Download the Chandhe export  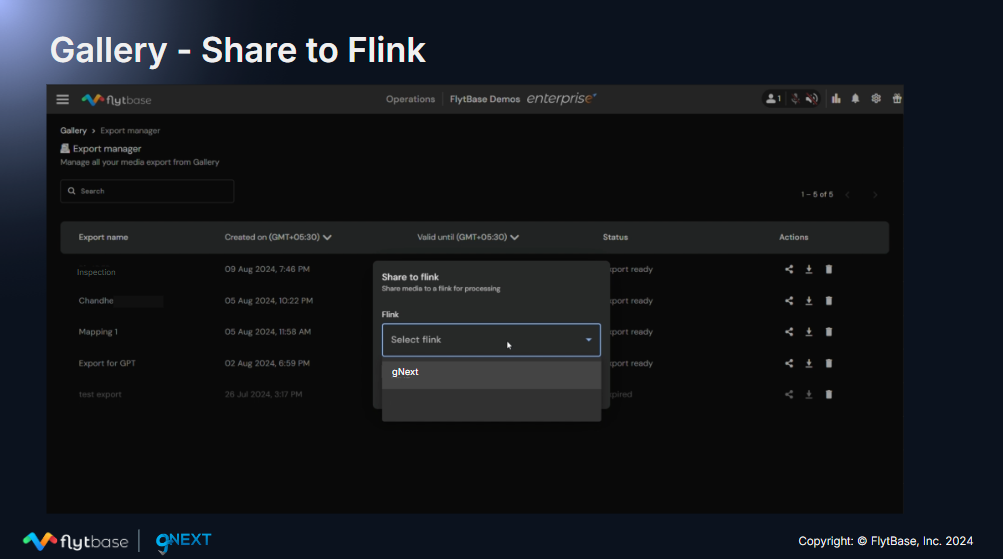(809, 301)
